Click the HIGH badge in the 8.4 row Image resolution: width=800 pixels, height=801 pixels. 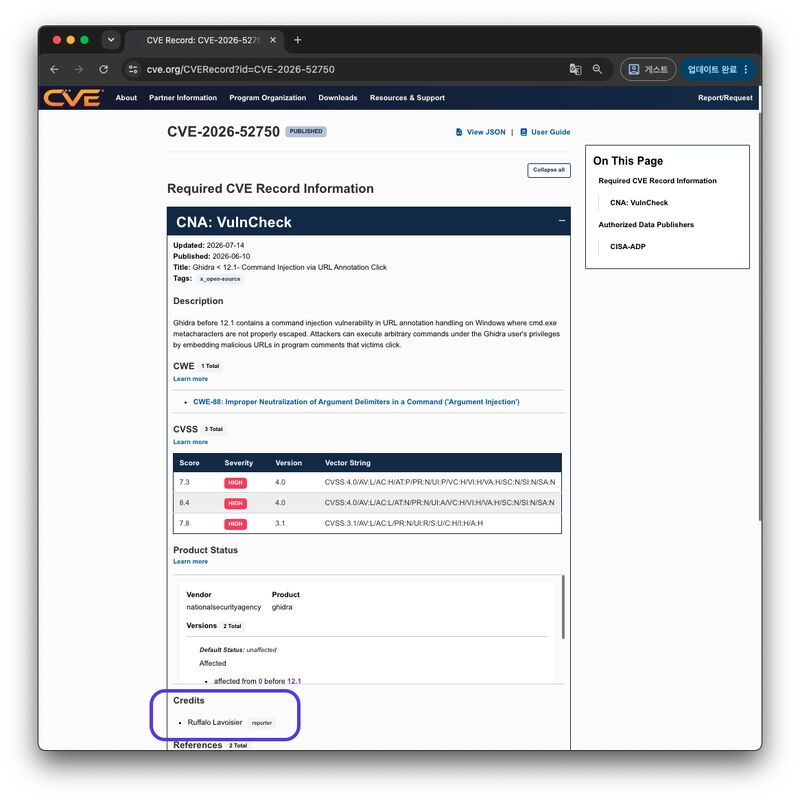236,503
